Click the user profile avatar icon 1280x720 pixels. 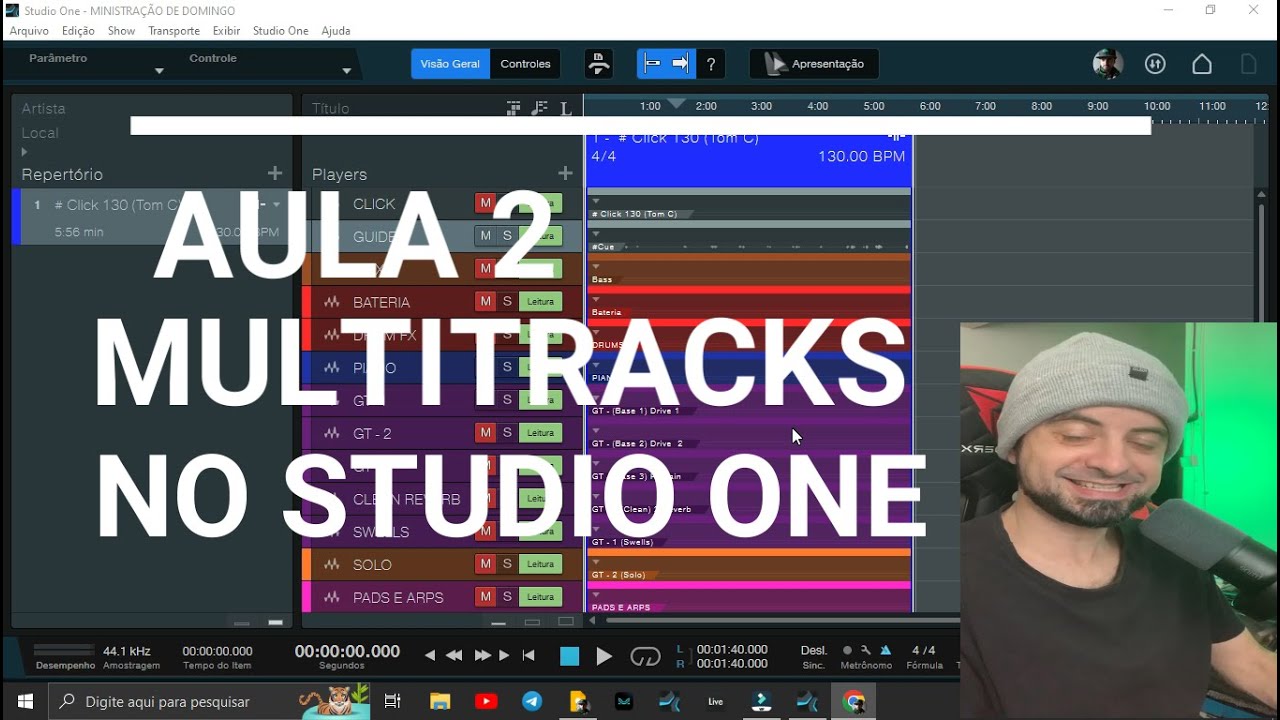click(x=1108, y=64)
